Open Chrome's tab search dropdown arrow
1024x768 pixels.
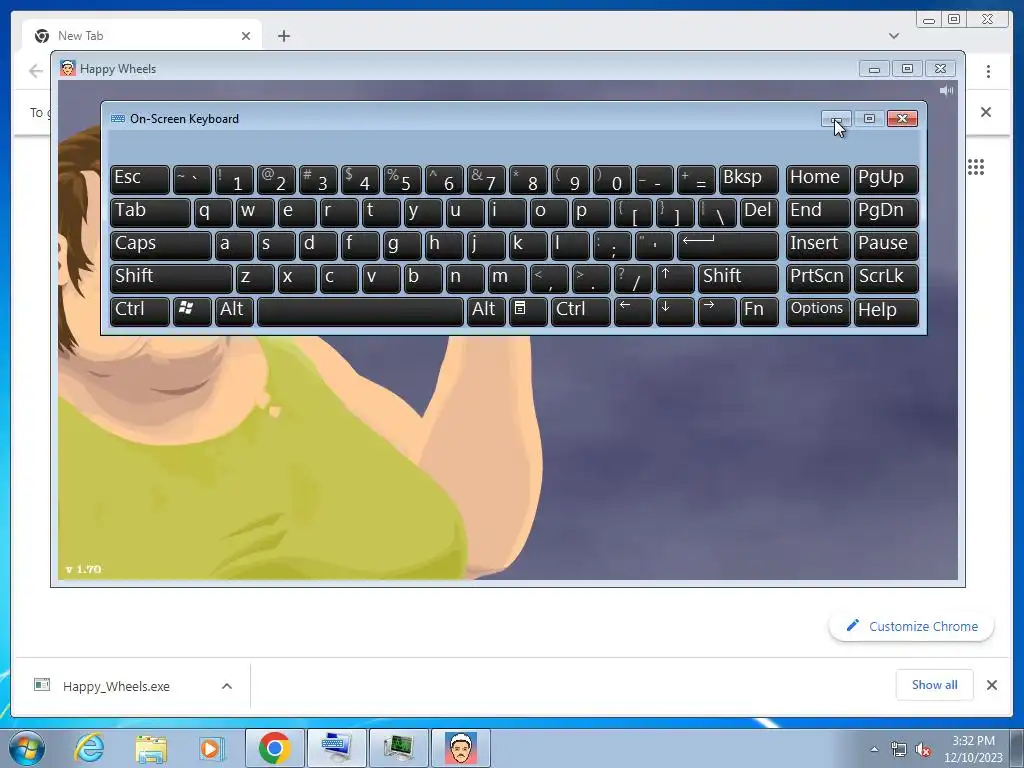(893, 36)
